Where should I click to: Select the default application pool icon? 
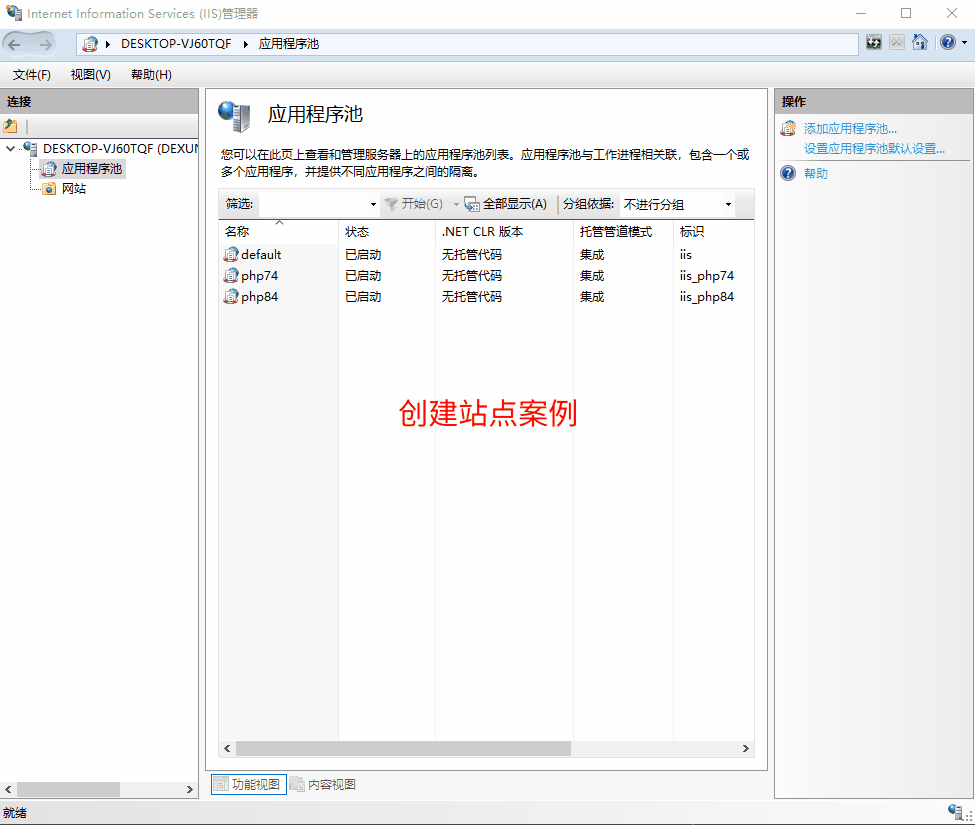pyautogui.click(x=231, y=255)
